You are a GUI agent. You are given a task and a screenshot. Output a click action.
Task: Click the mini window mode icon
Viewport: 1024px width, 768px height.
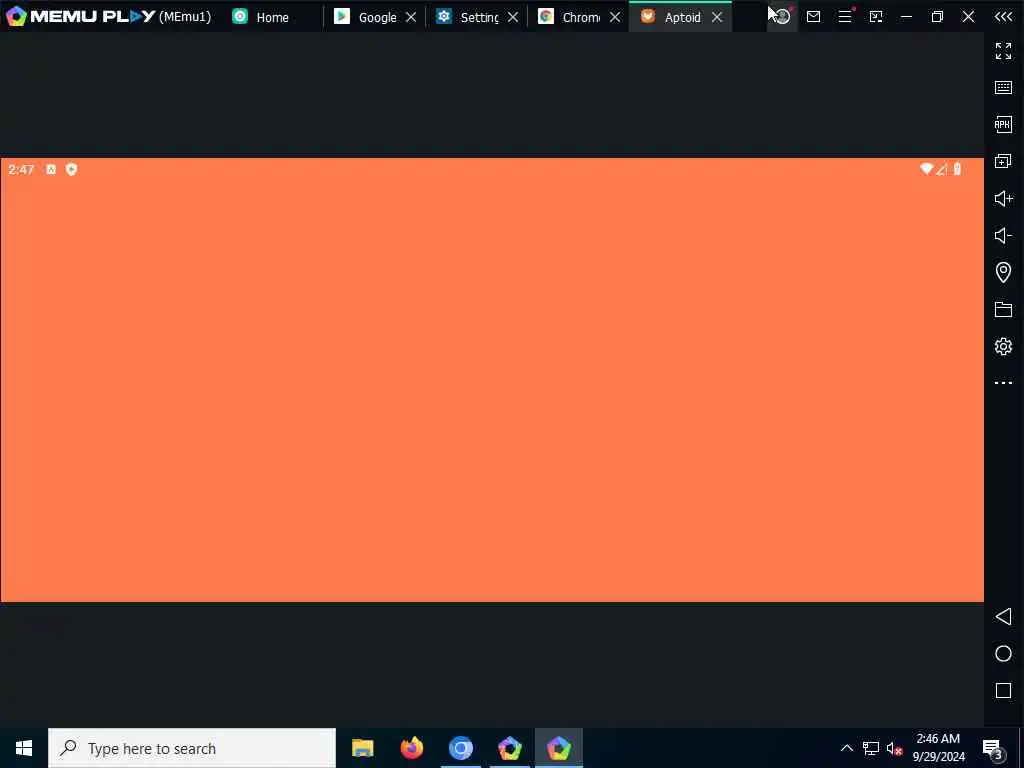[876, 16]
